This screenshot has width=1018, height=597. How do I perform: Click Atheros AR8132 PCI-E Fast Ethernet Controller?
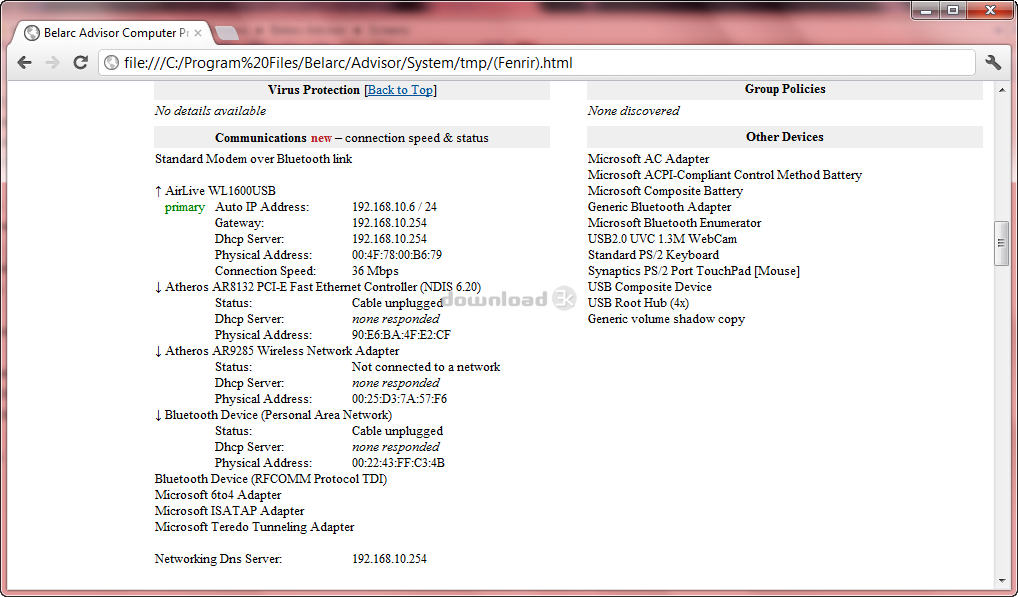(323, 287)
